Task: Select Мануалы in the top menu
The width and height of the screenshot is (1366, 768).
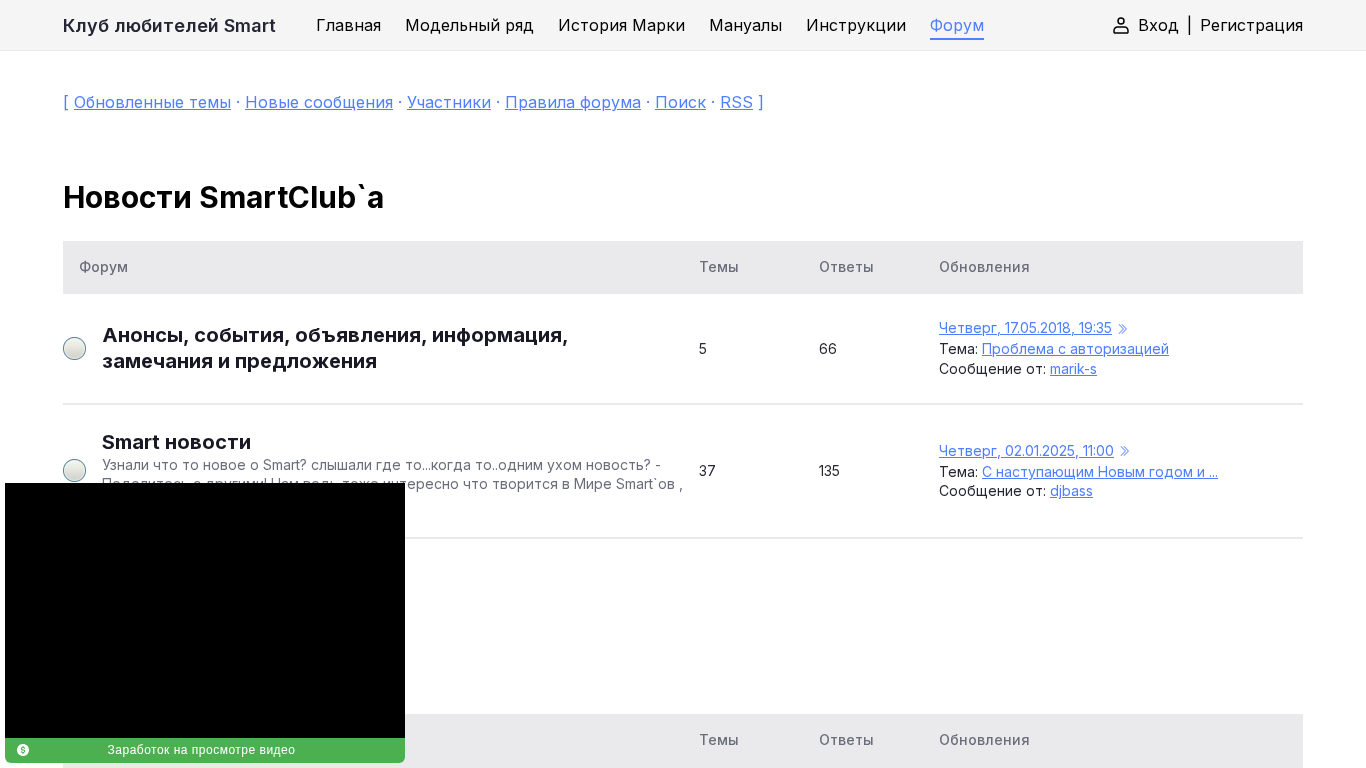Action: [x=745, y=25]
